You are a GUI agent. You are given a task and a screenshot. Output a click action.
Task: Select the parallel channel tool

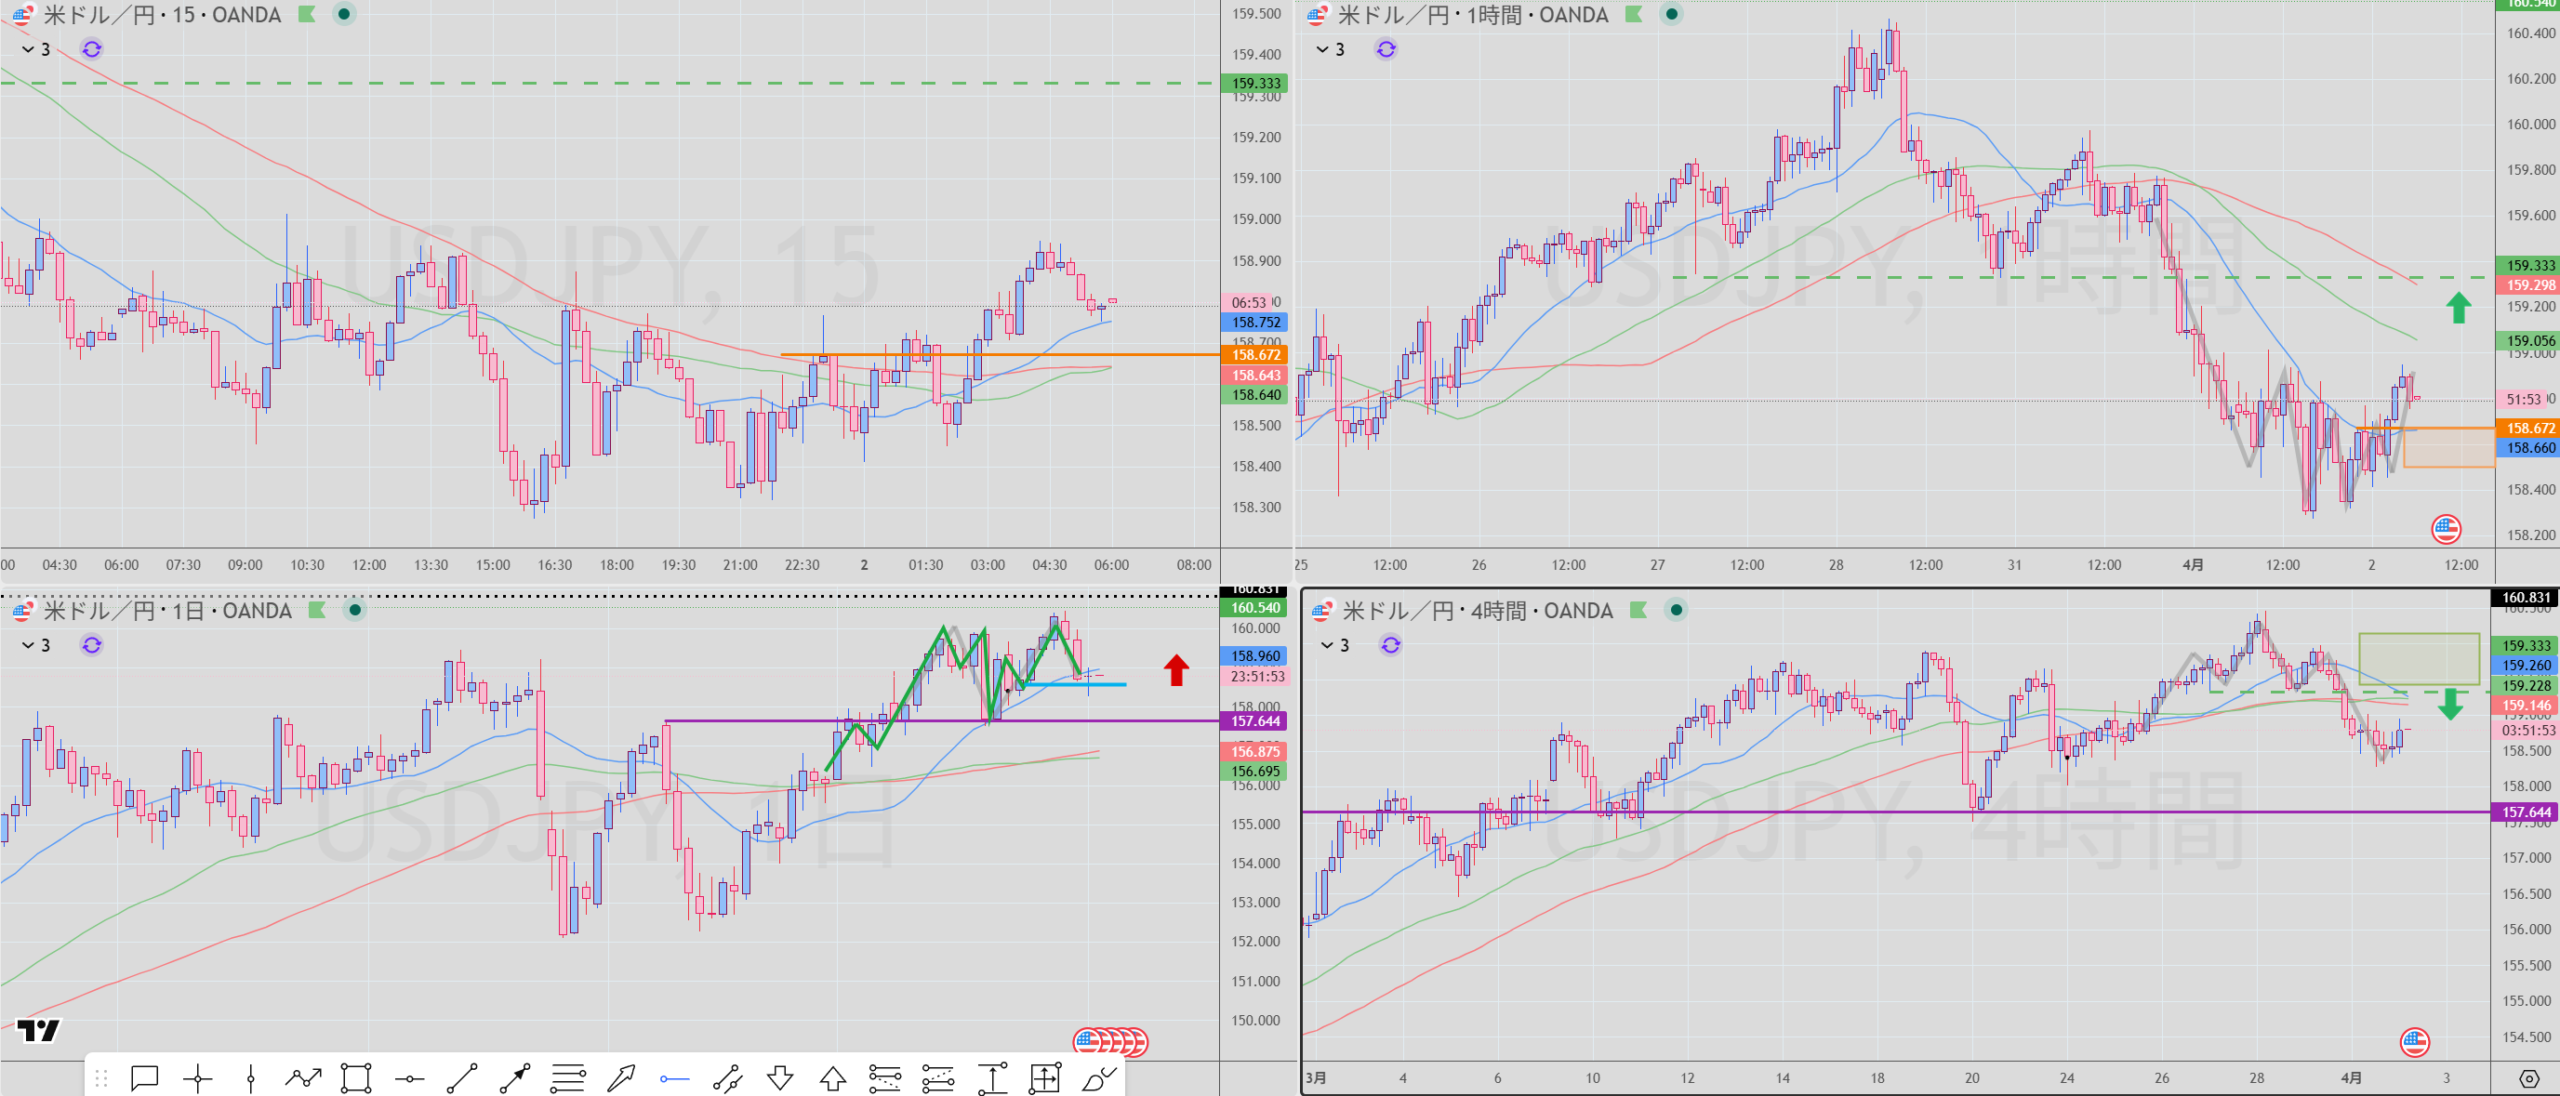(727, 1078)
